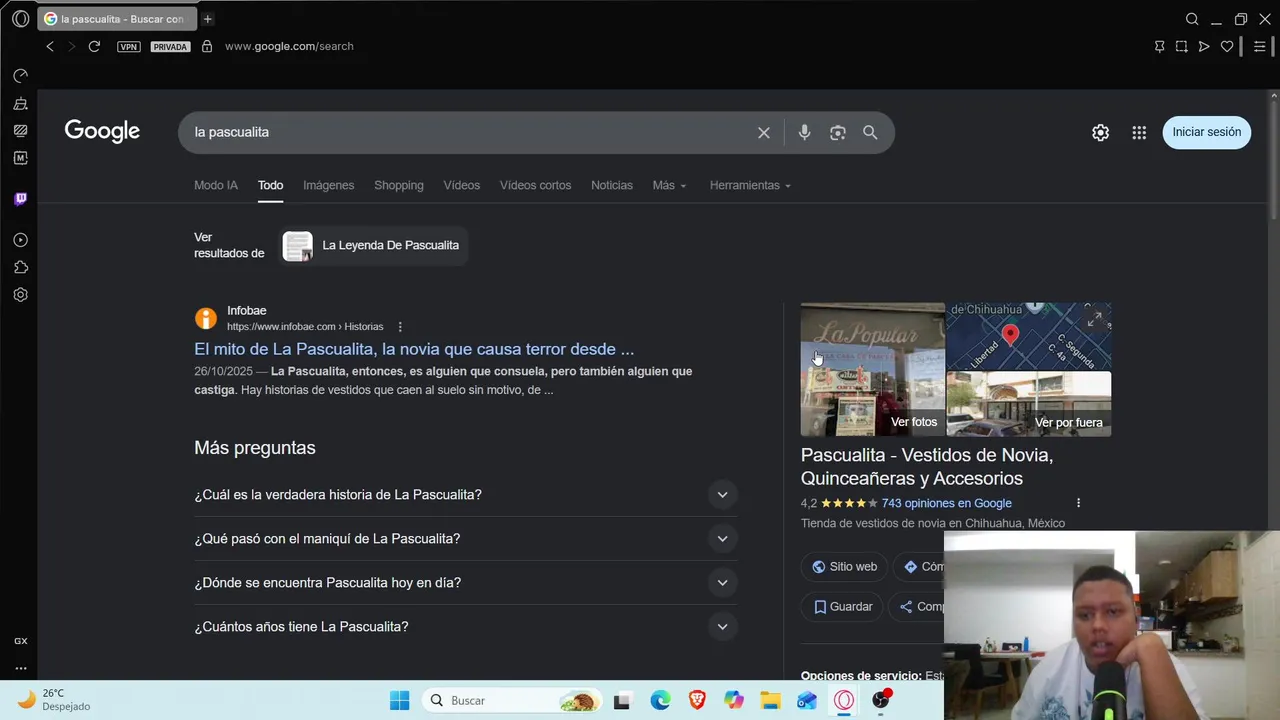This screenshot has height=720, width=1280.
Task: Click the GX corner icon in sidebar
Action: pyautogui.click(x=20, y=641)
